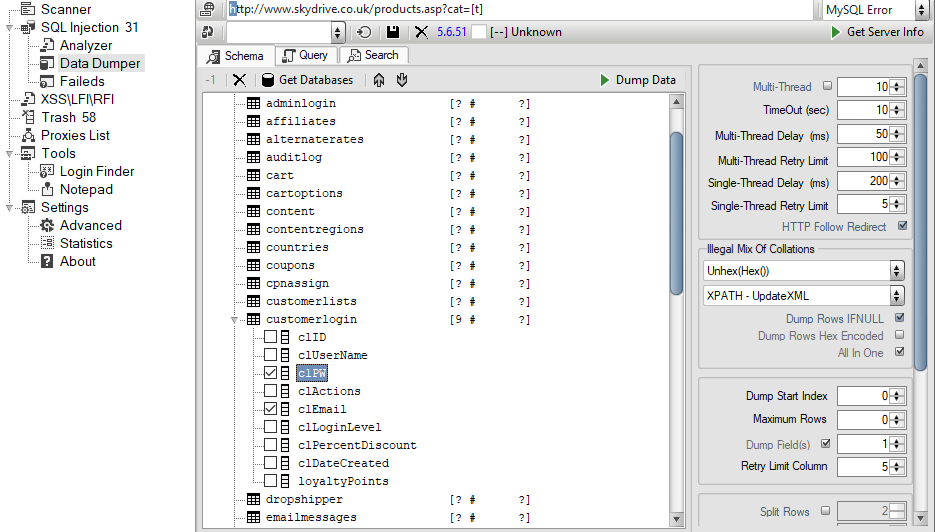Click the Login Finder icon
The width and height of the screenshot is (935, 532).
pos(47,171)
